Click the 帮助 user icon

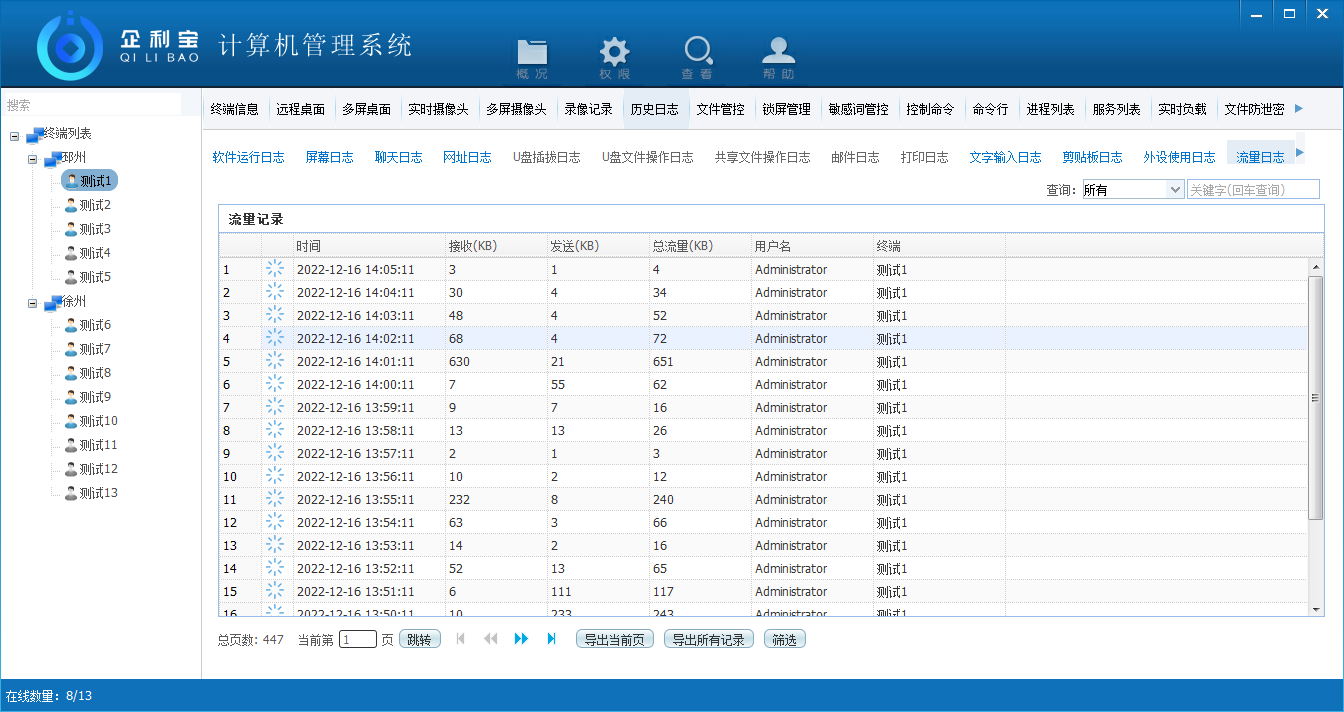click(x=778, y=54)
